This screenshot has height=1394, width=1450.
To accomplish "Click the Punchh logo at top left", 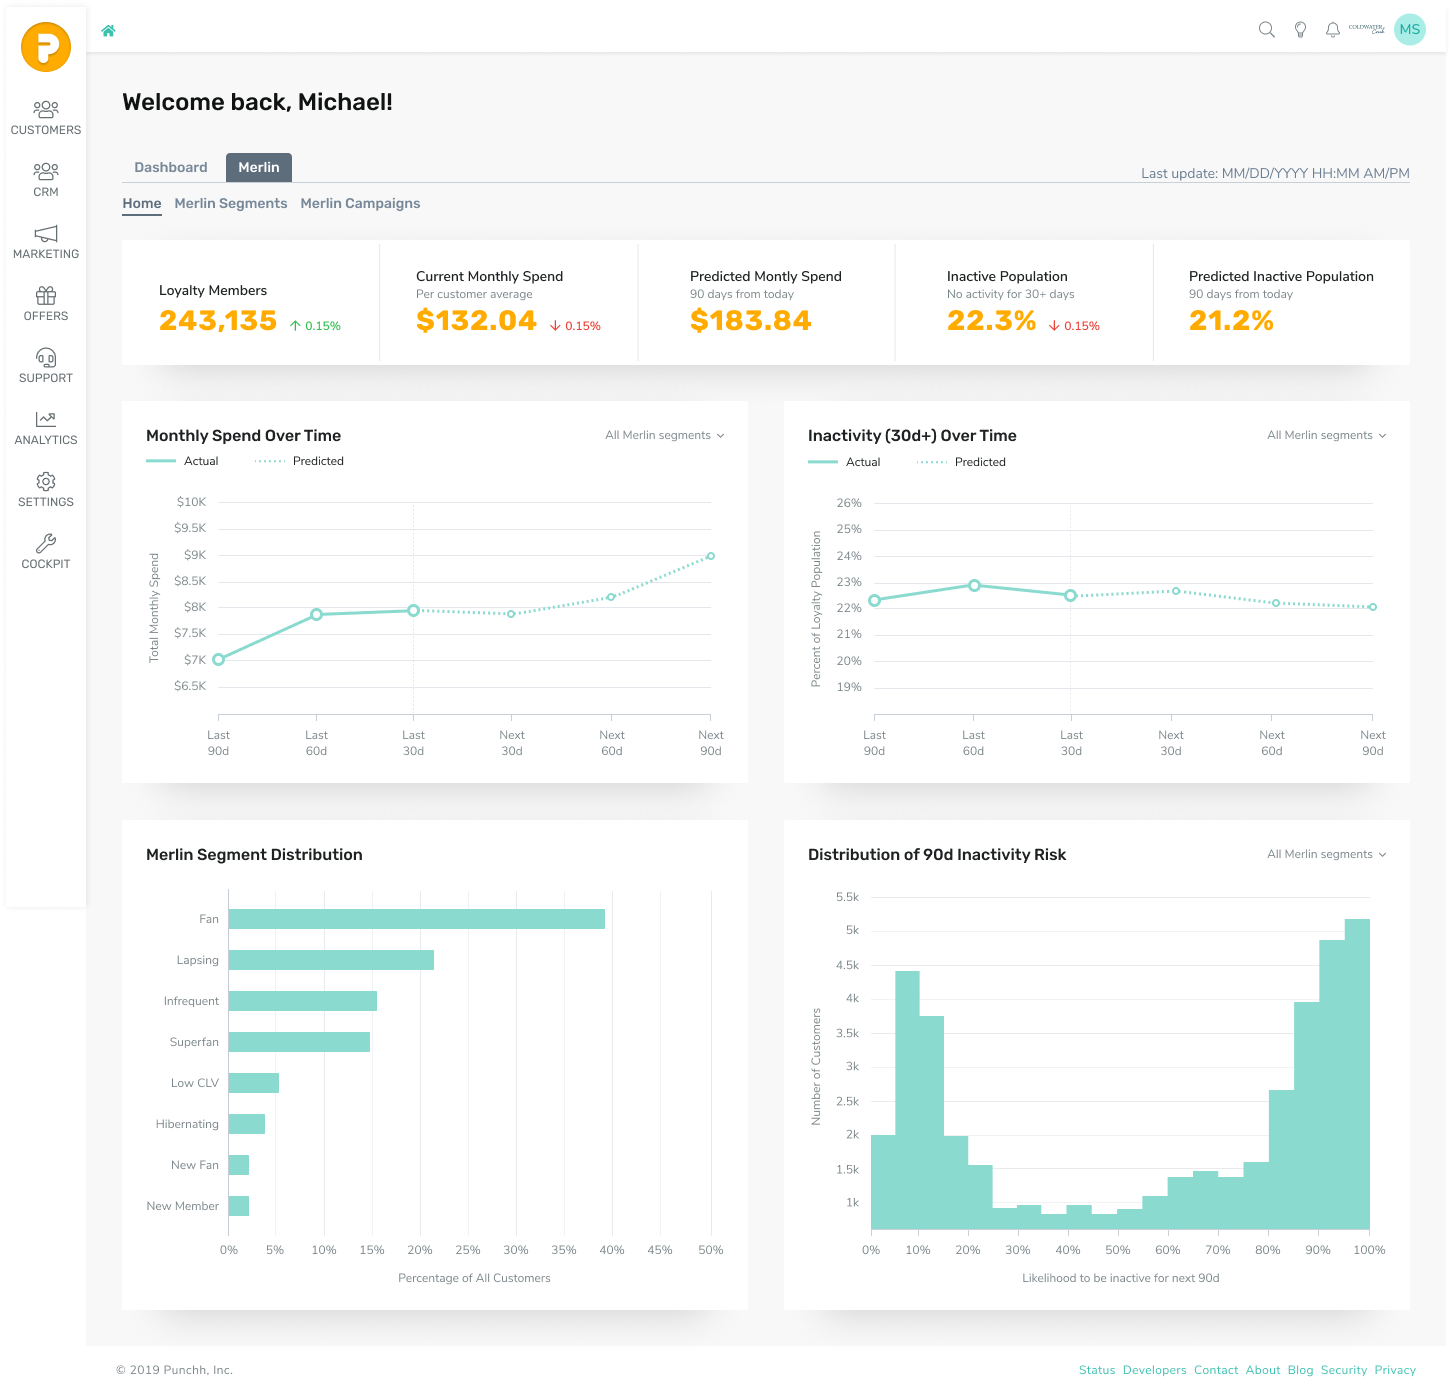I will [x=46, y=47].
